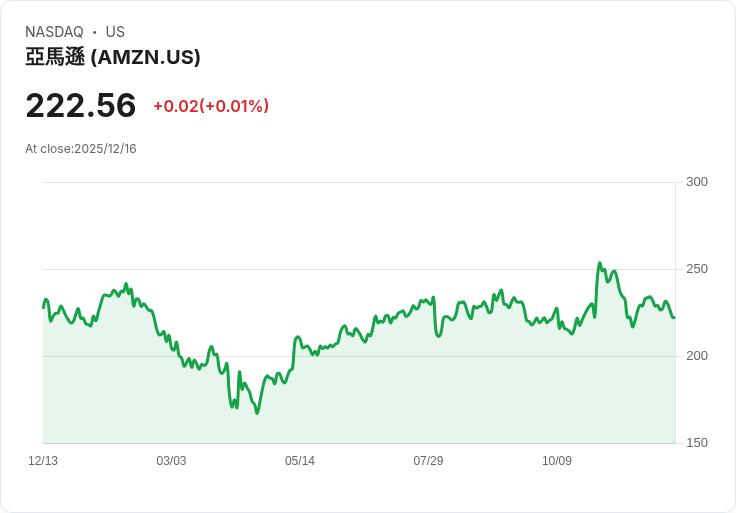Click the red +0.02(+0.01%) price change
Screen dimensions: 736x513
click(x=211, y=106)
